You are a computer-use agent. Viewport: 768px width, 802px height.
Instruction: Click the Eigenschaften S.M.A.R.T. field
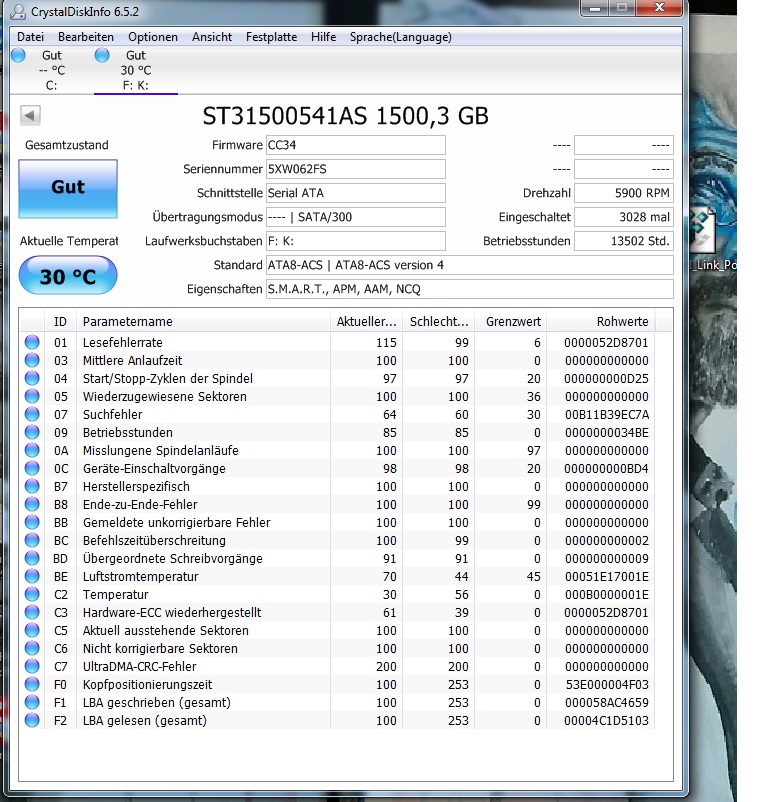(469, 289)
